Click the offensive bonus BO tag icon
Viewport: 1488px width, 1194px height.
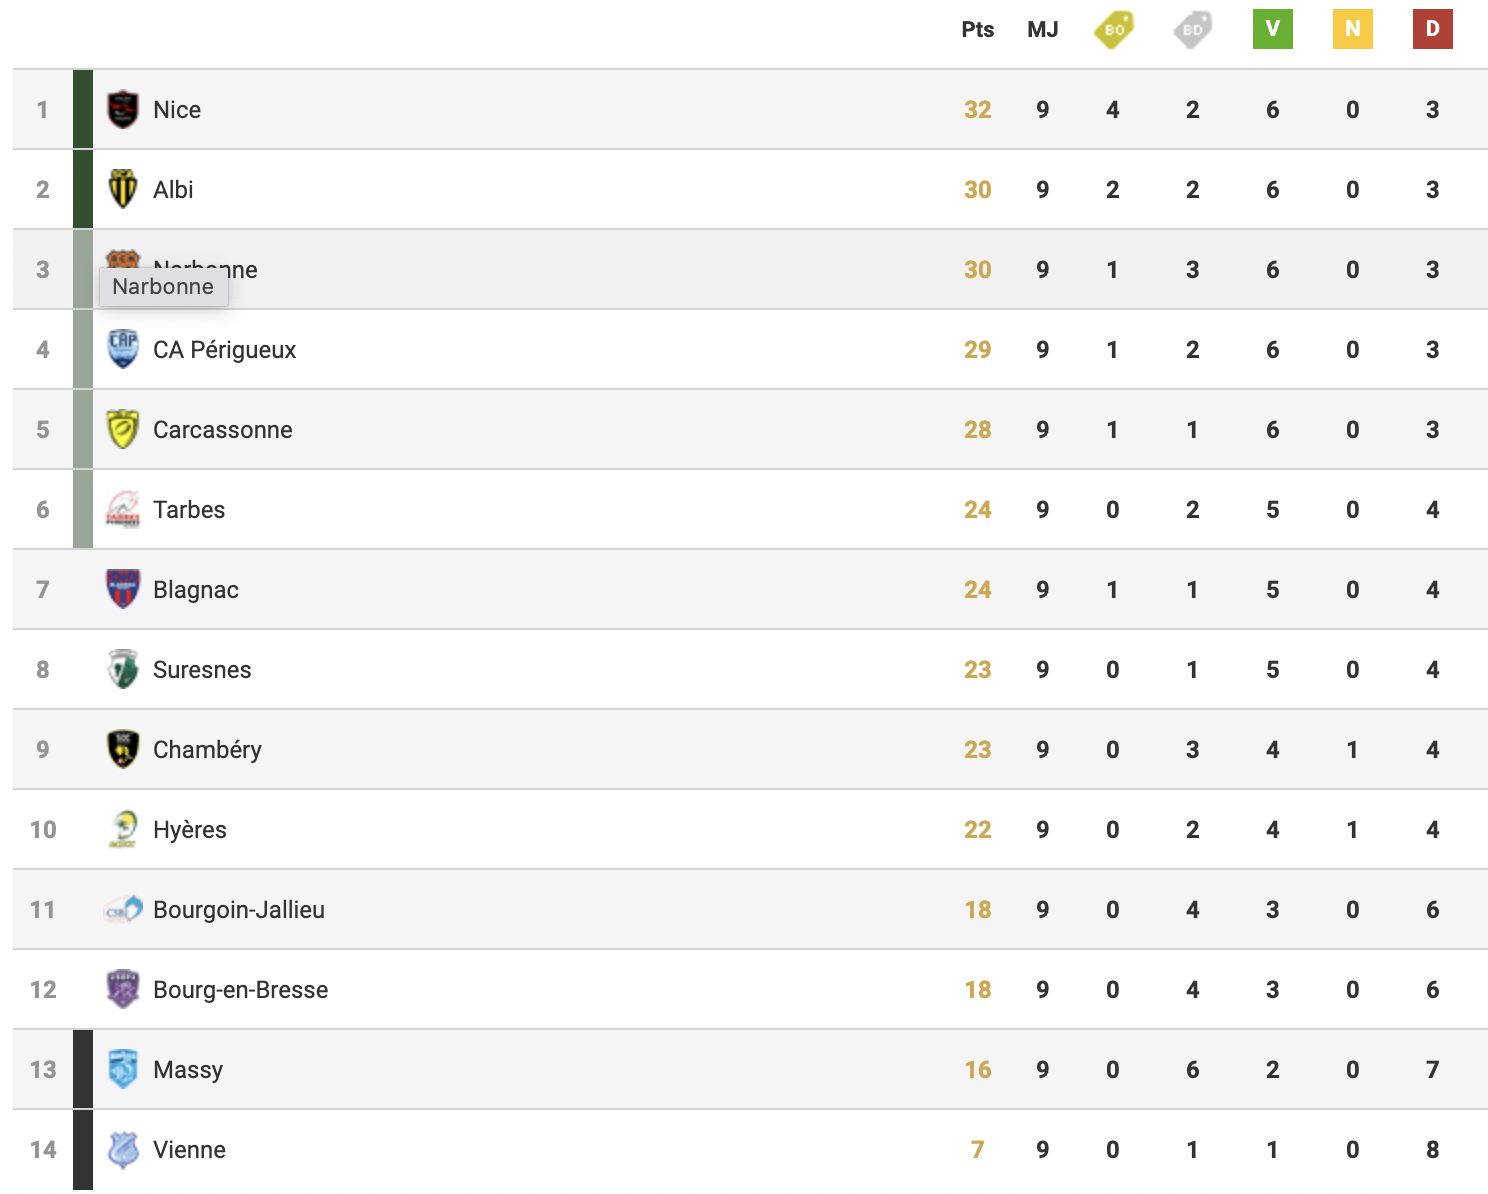[1113, 29]
